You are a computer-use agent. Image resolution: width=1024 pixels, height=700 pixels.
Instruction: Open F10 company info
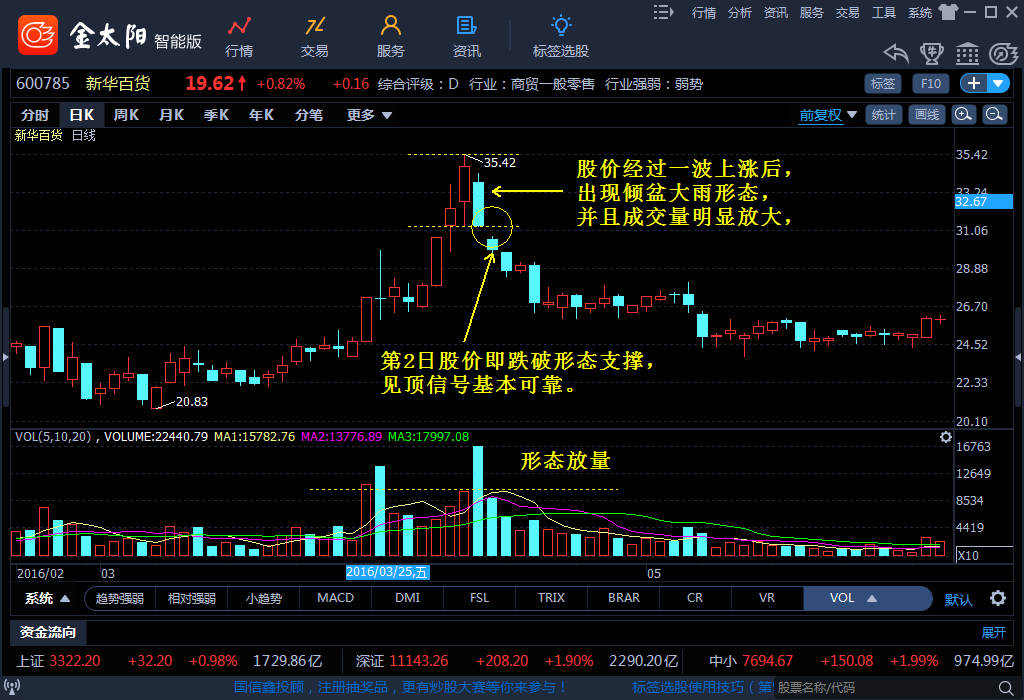pos(931,84)
